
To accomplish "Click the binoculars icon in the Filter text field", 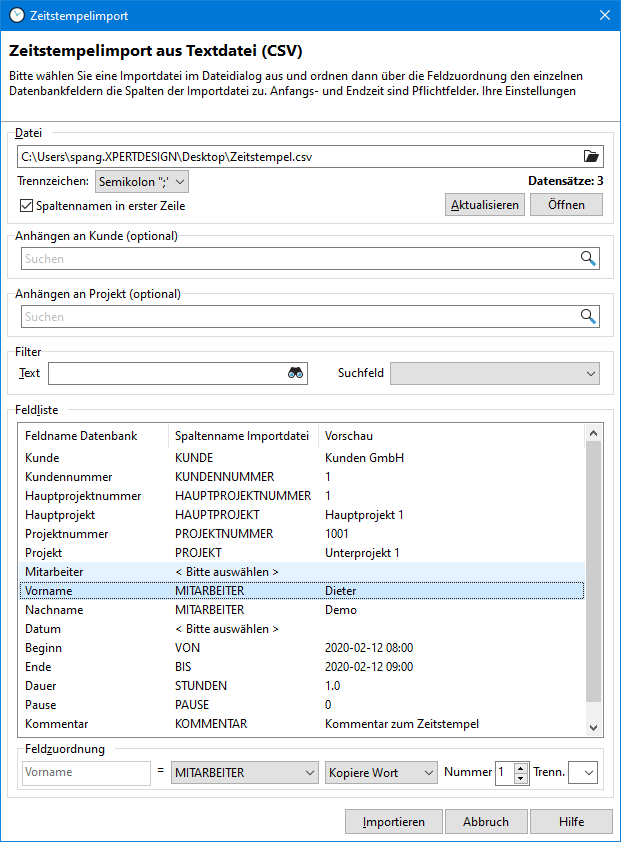I will [x=295, y=372].
